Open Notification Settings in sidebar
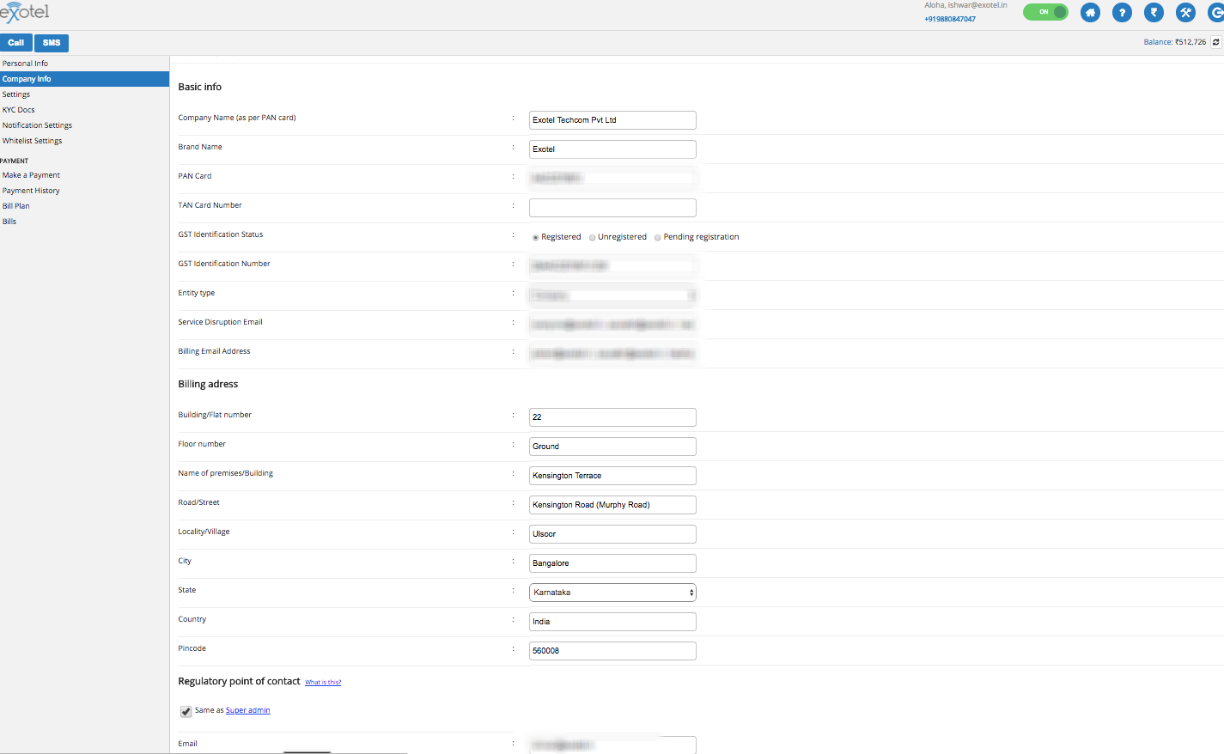Screen dimensions: 1224x754 37,125
